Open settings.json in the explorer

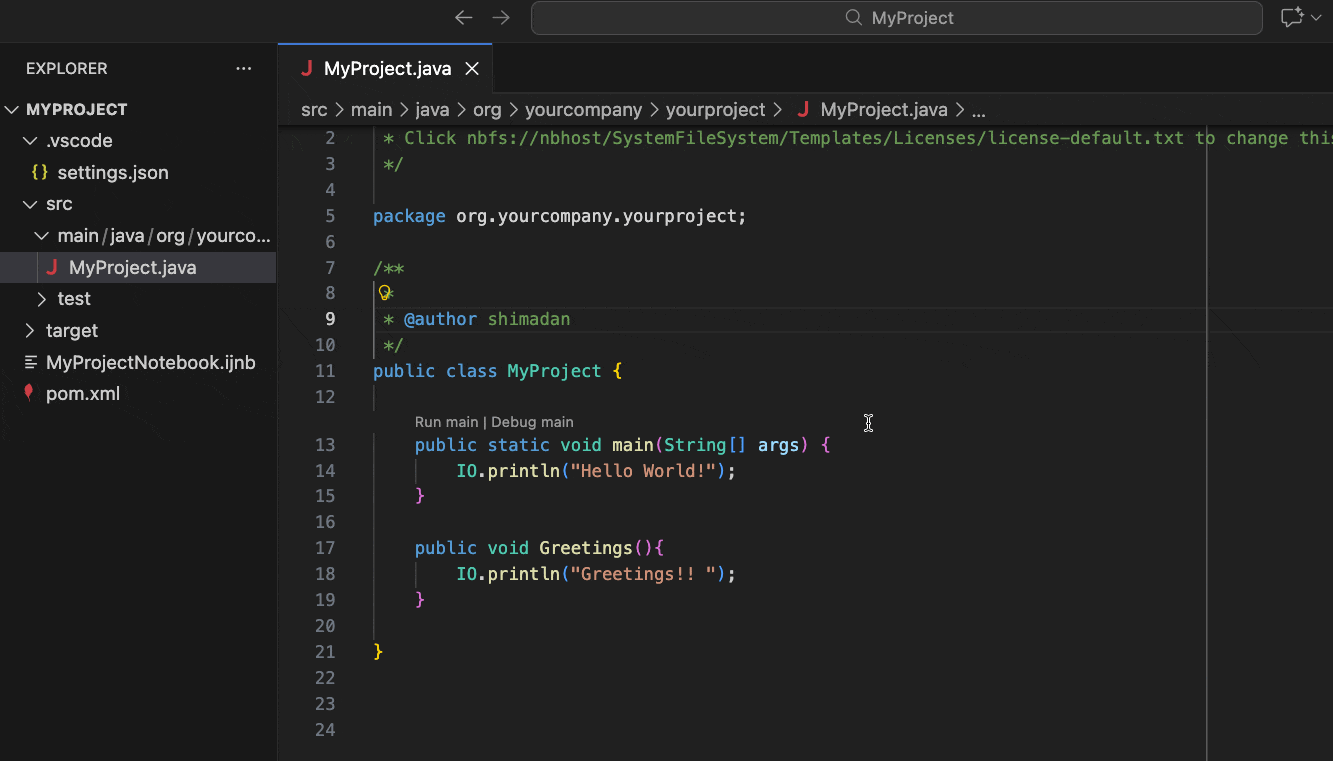(113, 172)
